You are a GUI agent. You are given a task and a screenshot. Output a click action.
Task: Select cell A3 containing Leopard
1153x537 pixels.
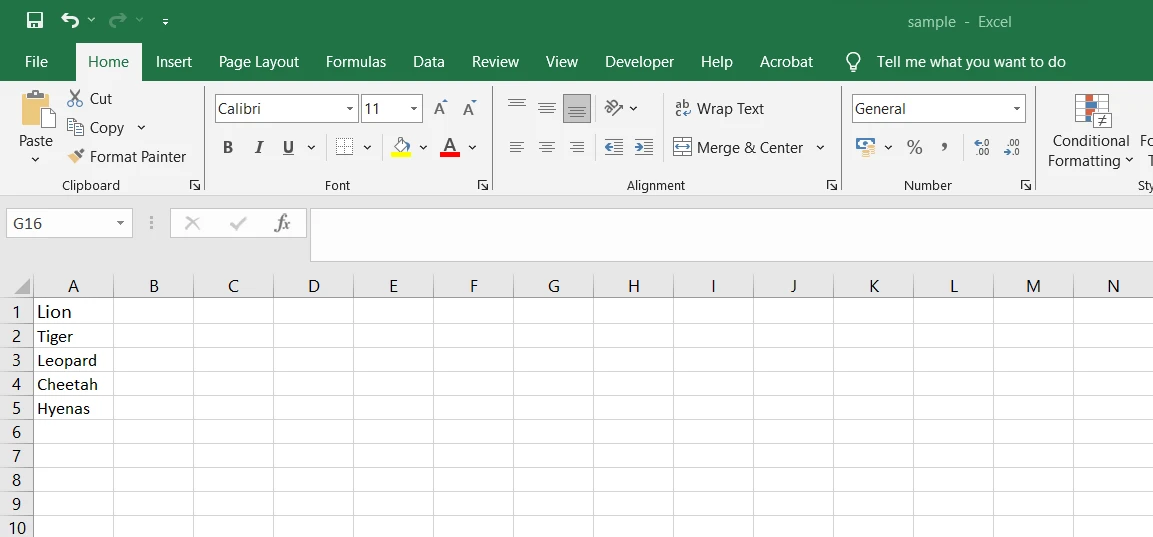[73, 360]
